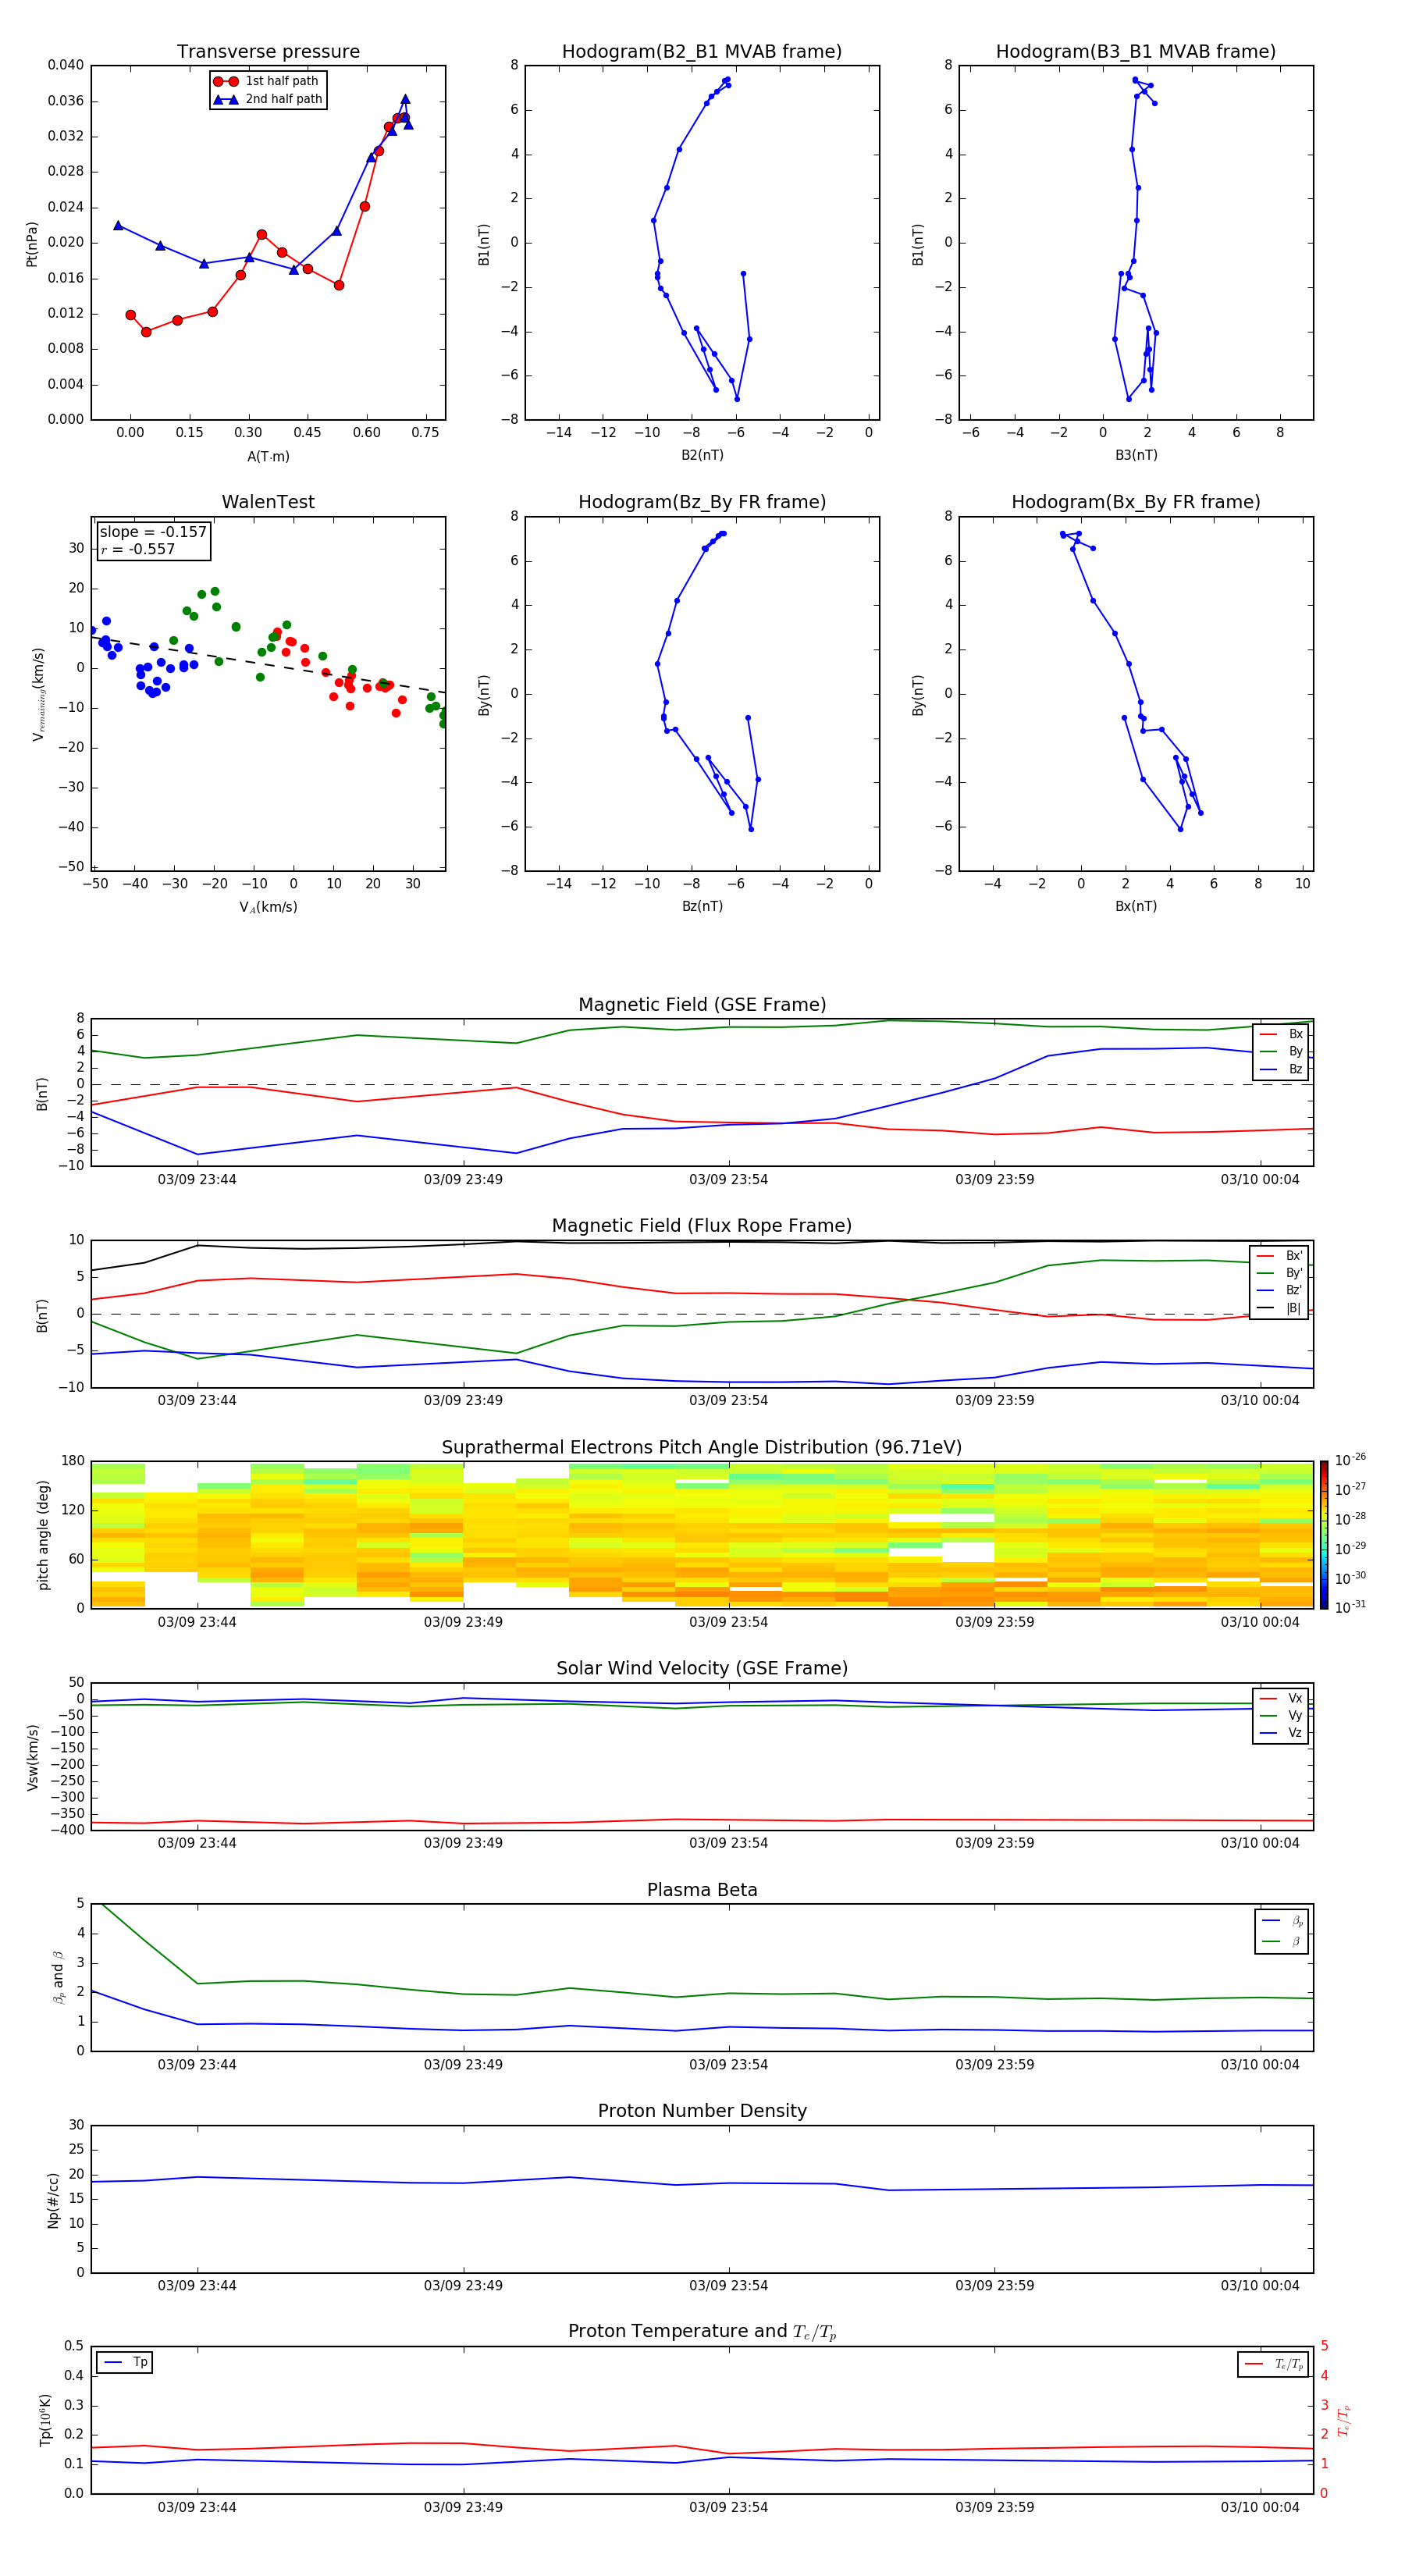Select the By' legend entry in Flux Rope panel
This screenshot has width=1405, height=2576.
(1279, 1273)
